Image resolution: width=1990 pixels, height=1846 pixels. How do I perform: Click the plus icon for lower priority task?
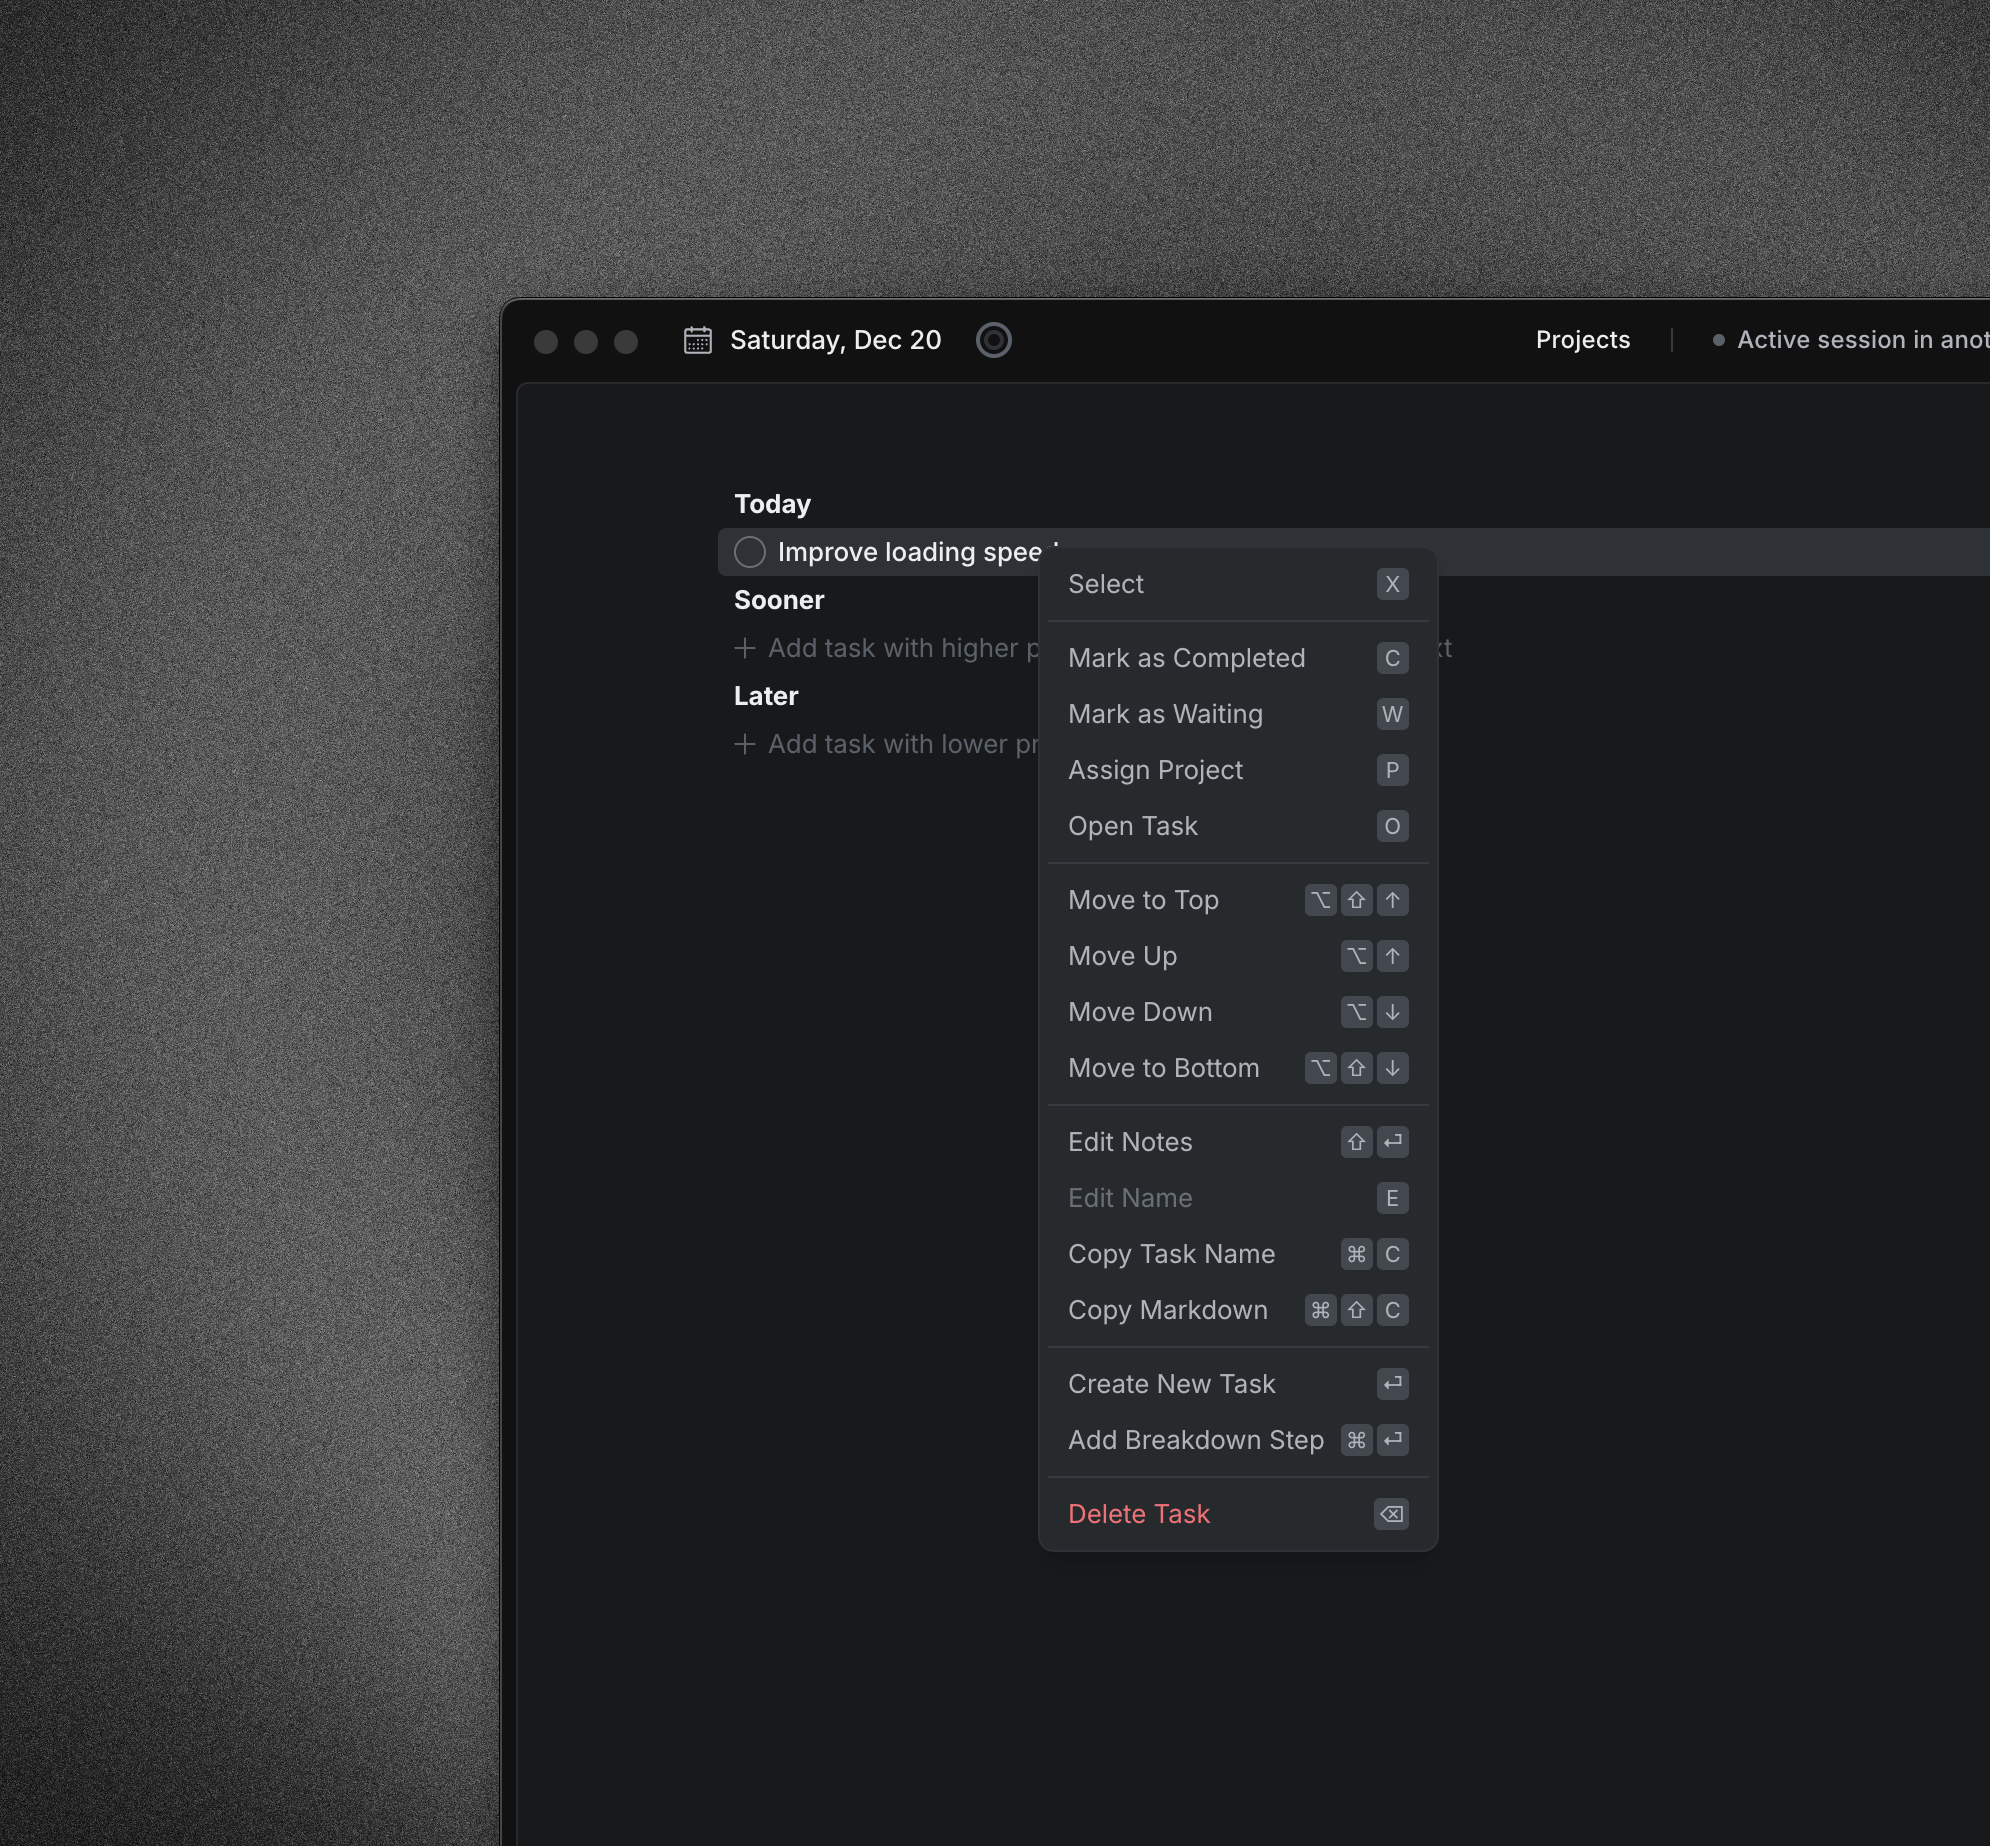[x=744, y=744]
